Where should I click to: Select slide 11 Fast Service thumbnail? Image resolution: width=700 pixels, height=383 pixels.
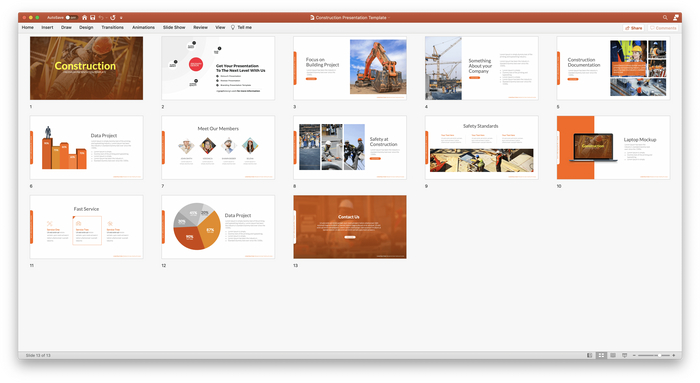pyautogui.click(x=87, y=227)
